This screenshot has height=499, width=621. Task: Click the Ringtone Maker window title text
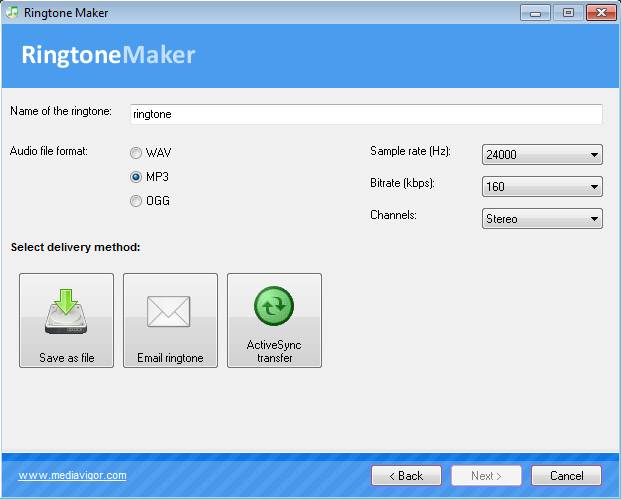[65, 13]
